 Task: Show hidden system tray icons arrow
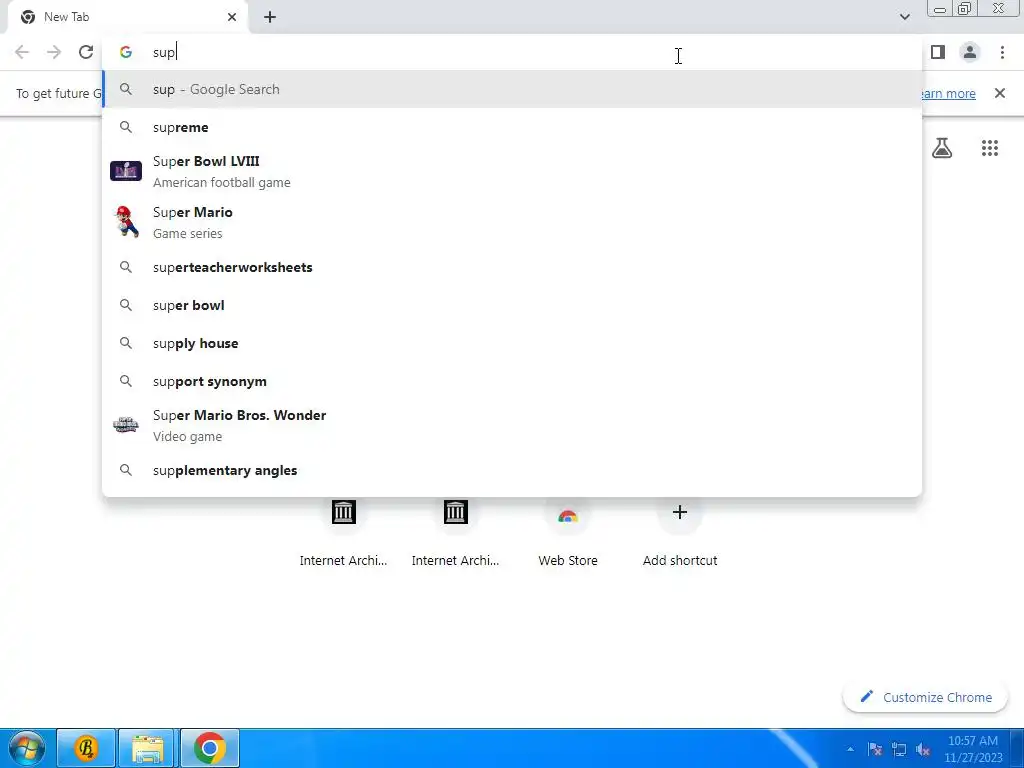point(850,749)
